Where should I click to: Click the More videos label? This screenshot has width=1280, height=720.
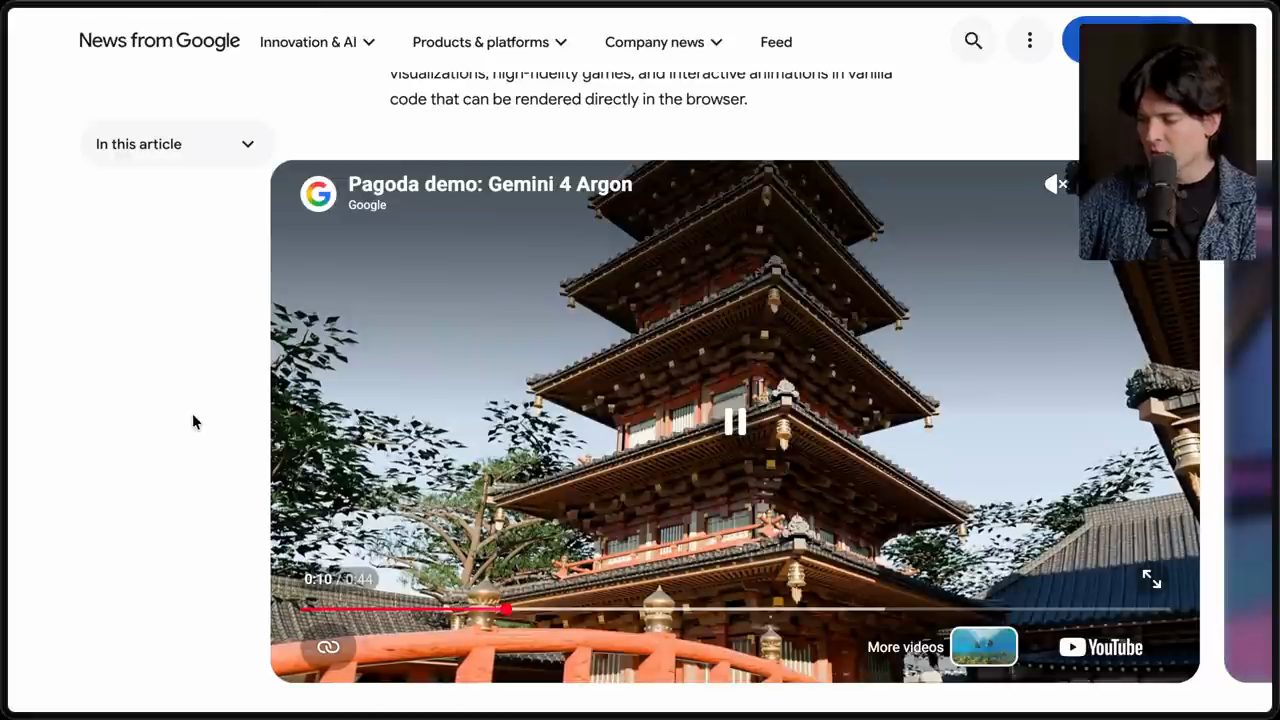pos(905,647)
